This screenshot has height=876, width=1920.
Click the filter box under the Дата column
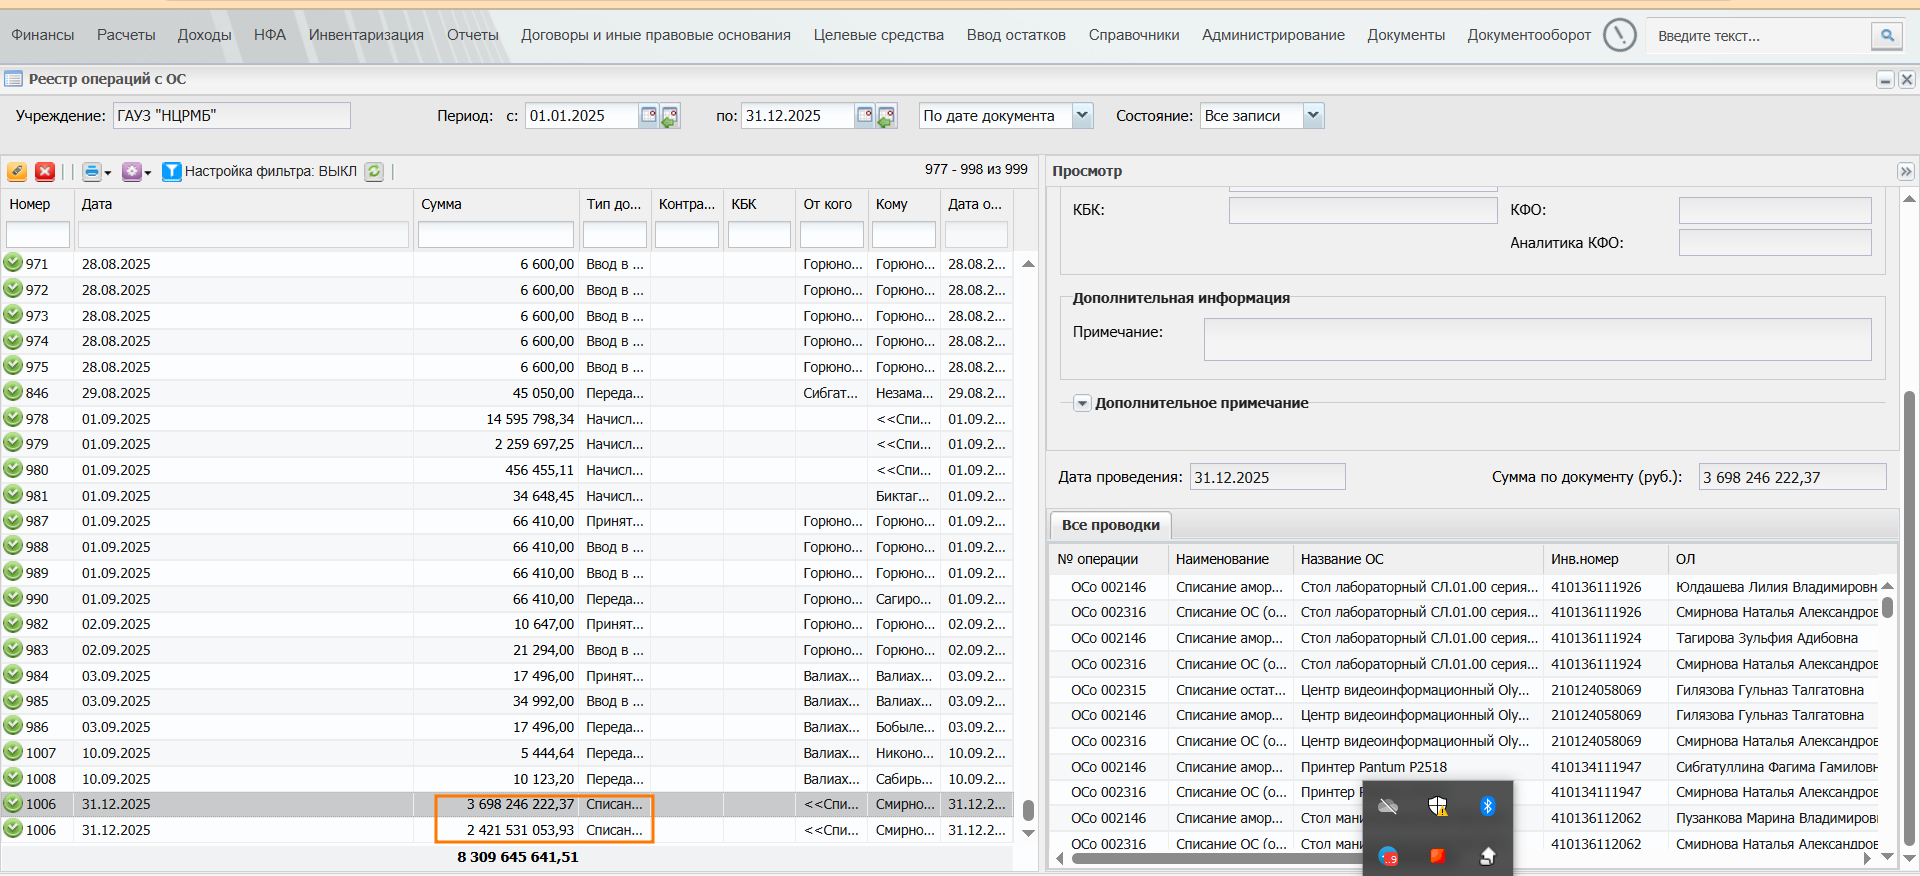click(x=243, y=235)
